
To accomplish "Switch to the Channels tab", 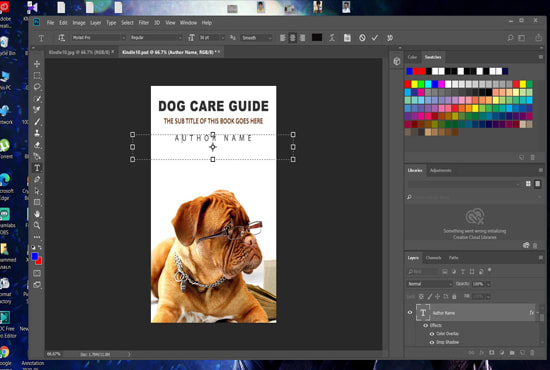I will (x=434, y=258).
